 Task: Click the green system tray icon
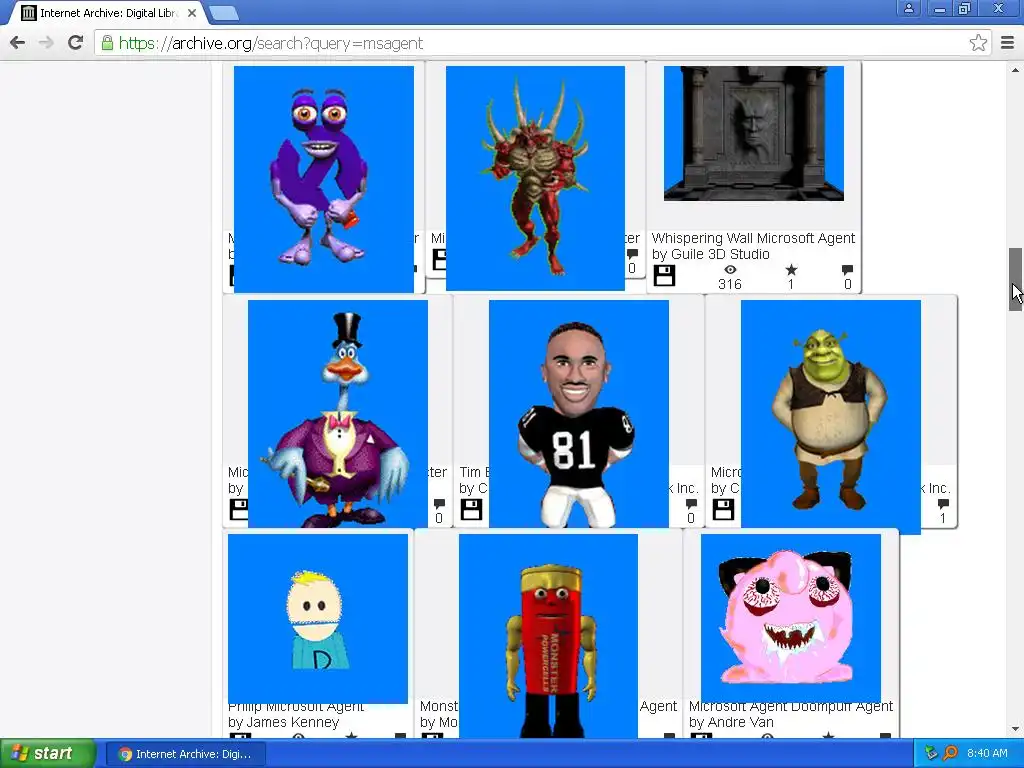[931, 753]
